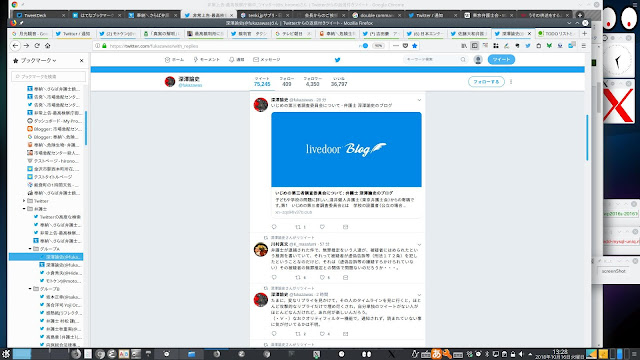Open the Firefox hamburger menu
The image size is (640, 360).
click(x=584, y=46)
